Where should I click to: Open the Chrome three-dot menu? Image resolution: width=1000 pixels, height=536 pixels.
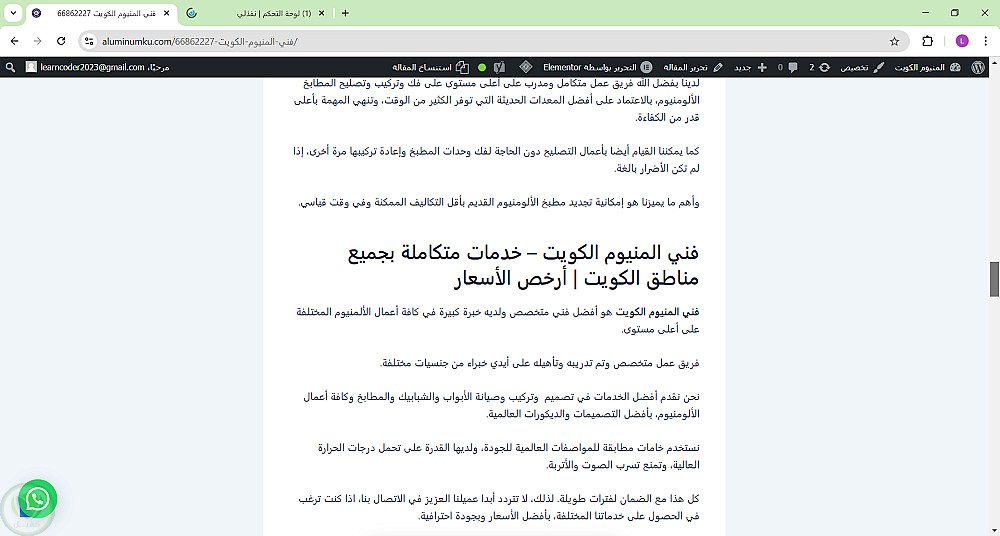coord(985,41)
